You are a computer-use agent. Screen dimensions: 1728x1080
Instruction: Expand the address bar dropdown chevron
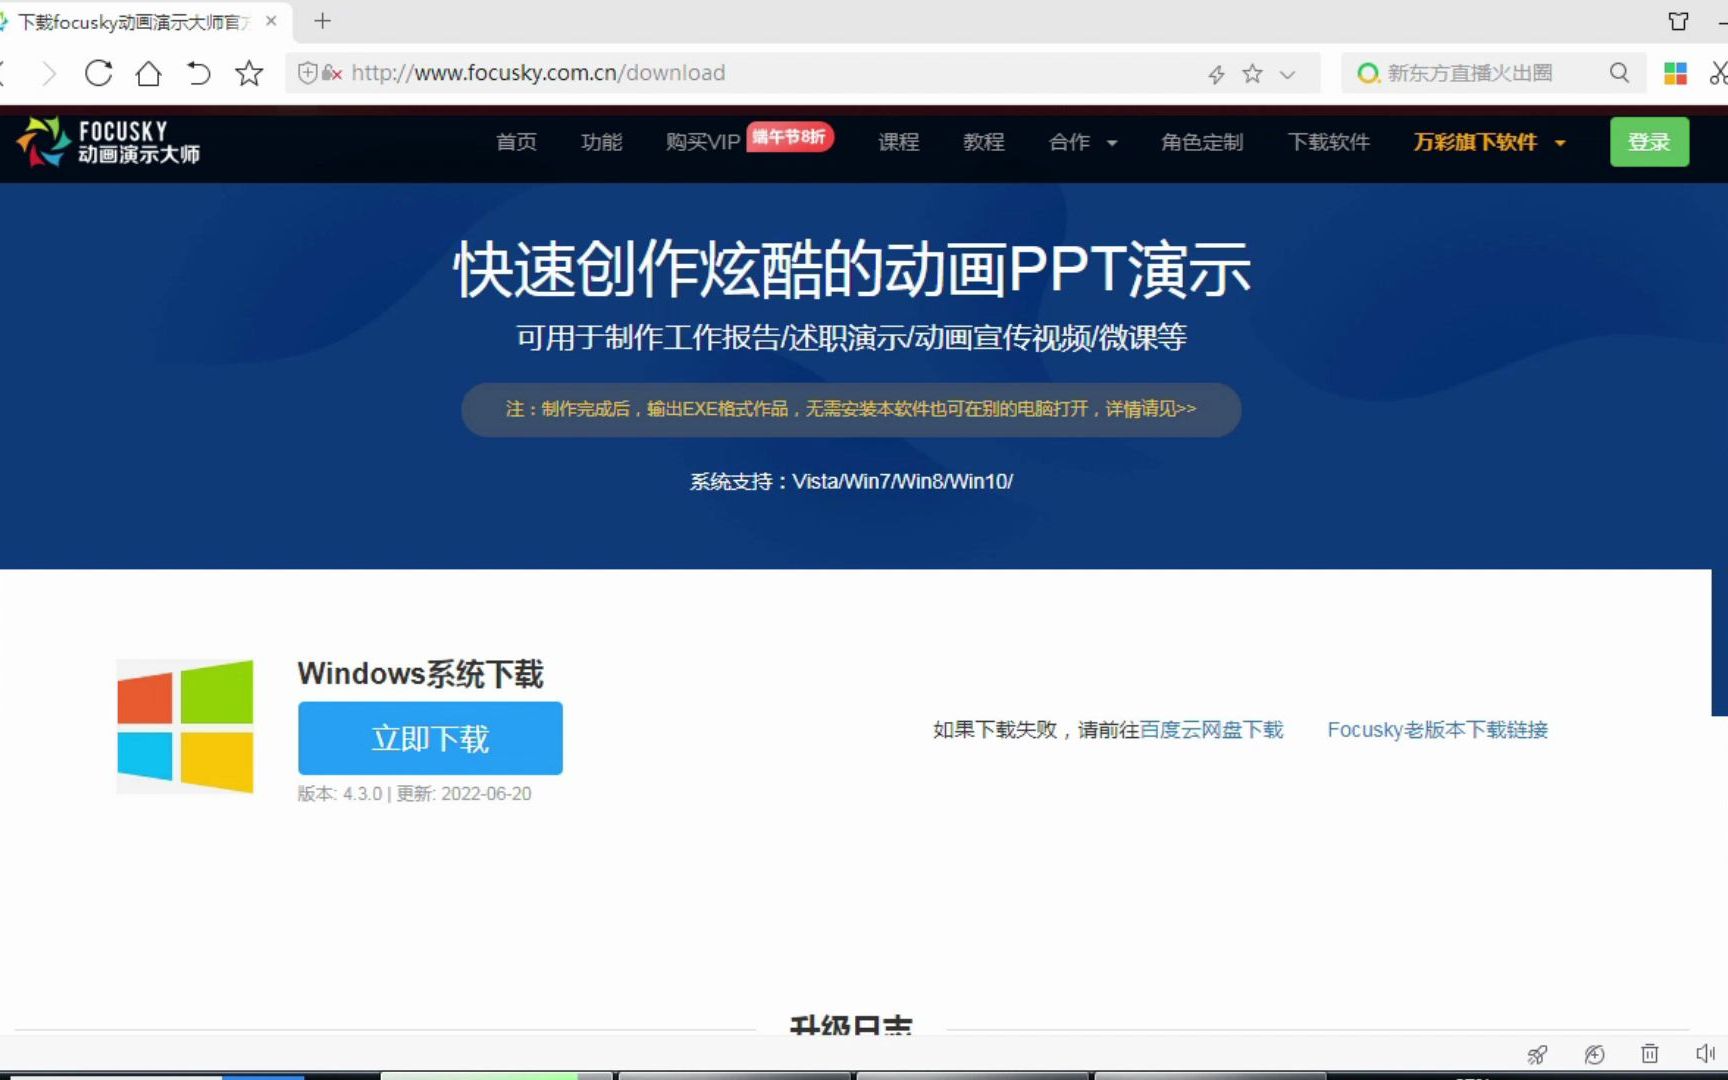point(1288,74)
